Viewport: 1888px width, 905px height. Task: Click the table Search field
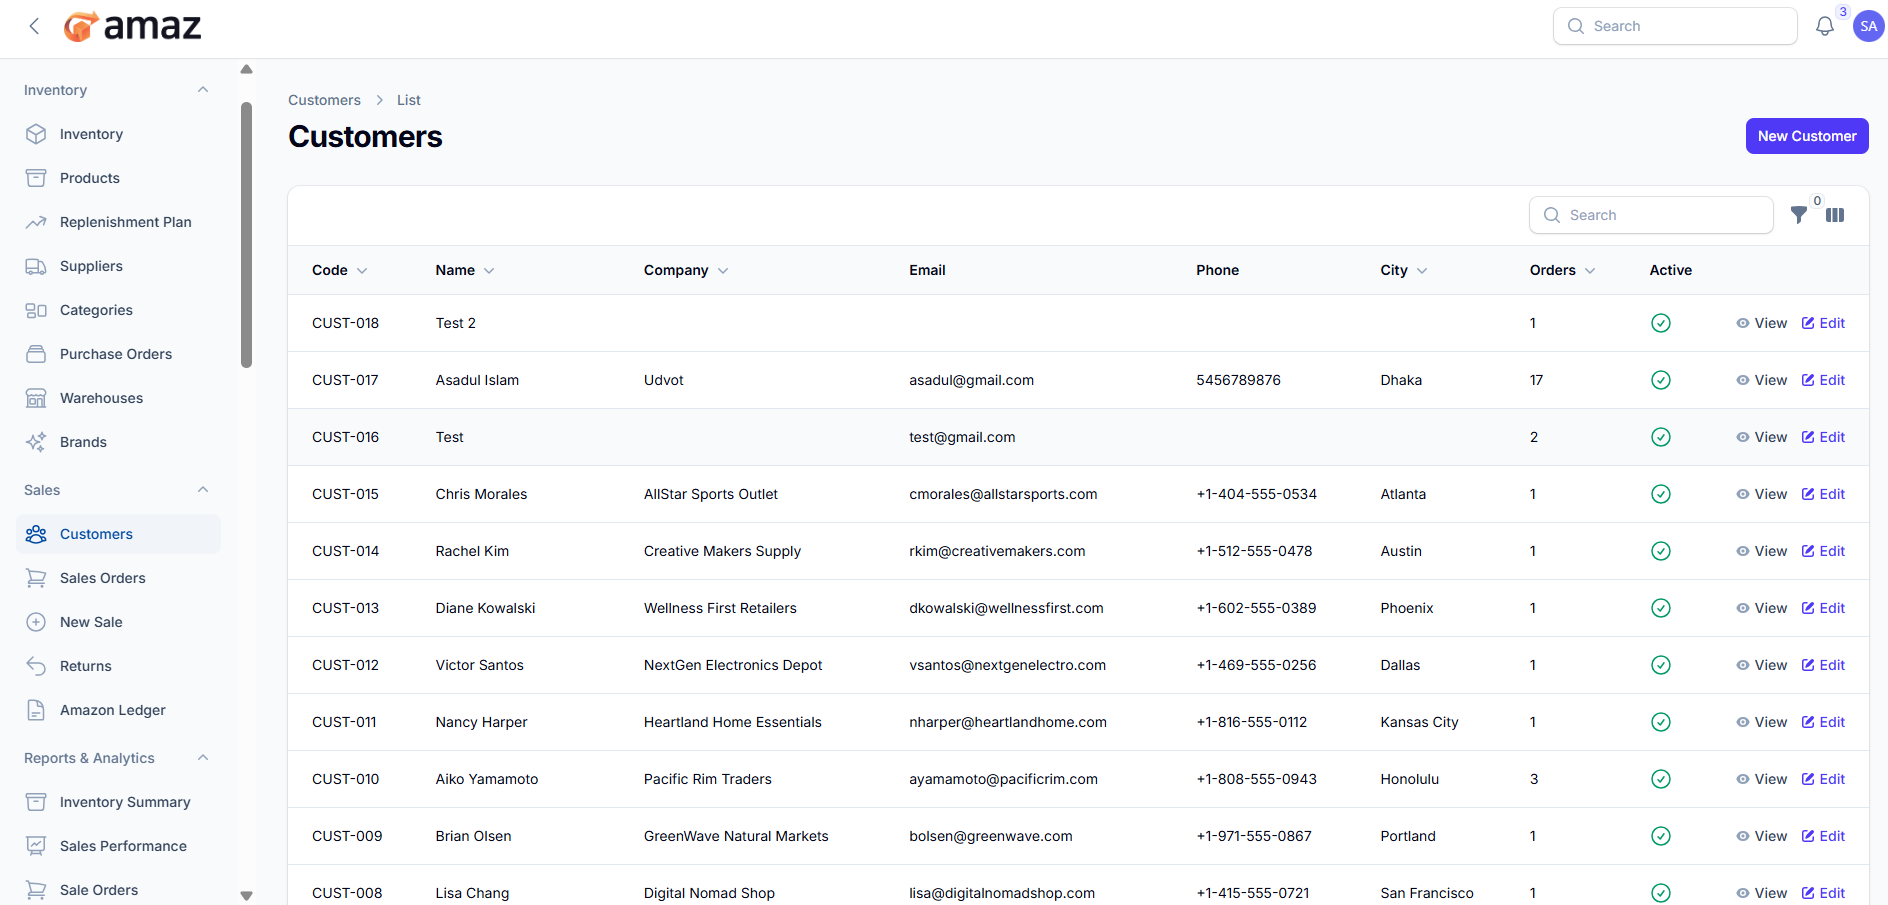(x=1651, y=215)
